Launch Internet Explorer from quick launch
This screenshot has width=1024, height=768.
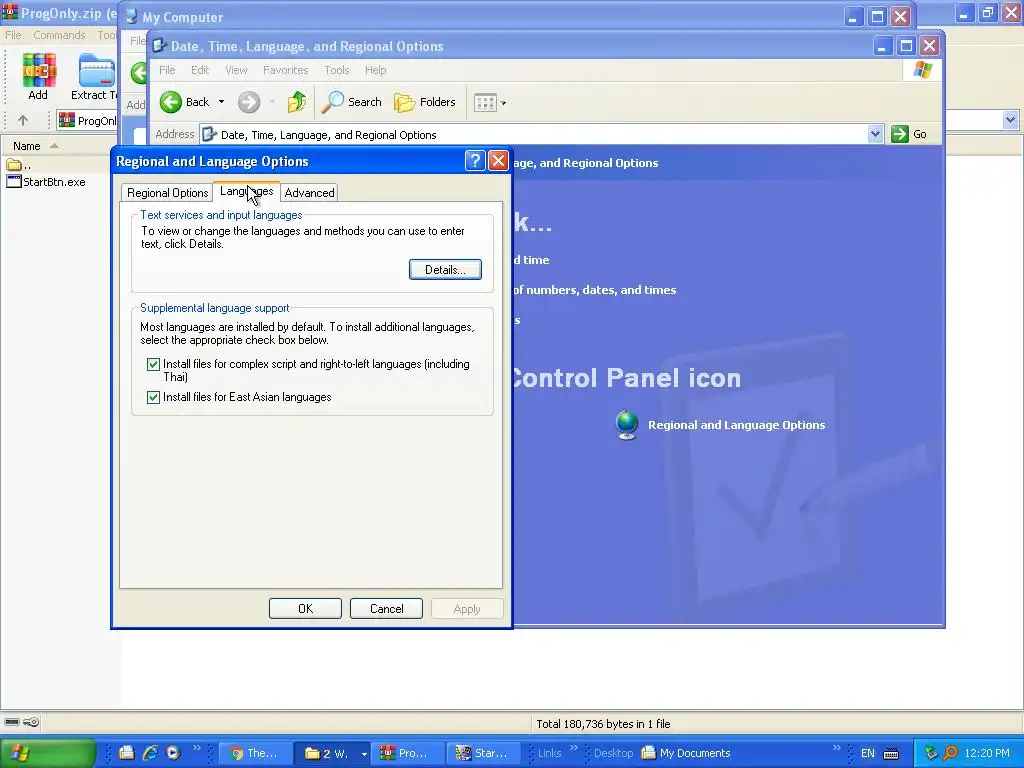tap(150, 753)
